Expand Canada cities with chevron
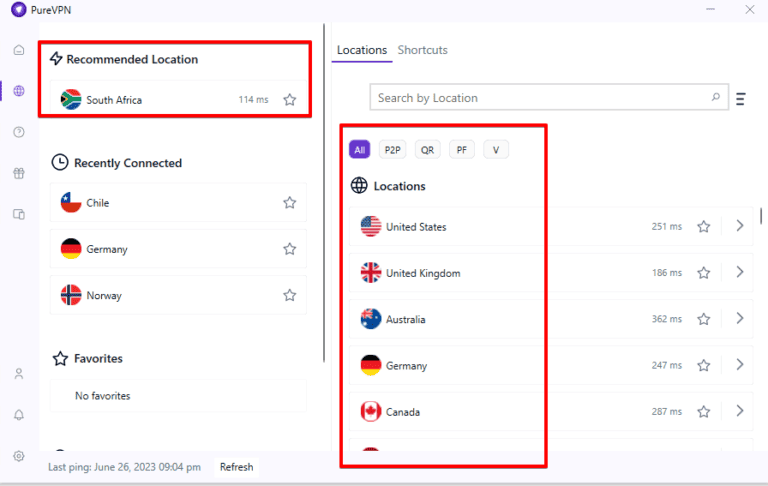Screen dimensions: 768x486 click(740, 411)
